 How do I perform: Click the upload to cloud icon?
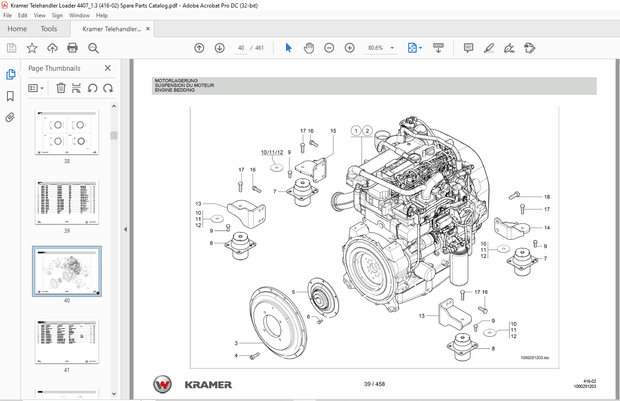[x=52, y=48]
